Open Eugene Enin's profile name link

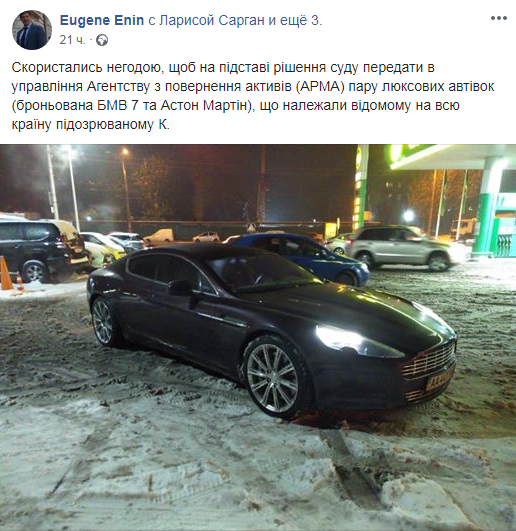(x=102, y=20)
